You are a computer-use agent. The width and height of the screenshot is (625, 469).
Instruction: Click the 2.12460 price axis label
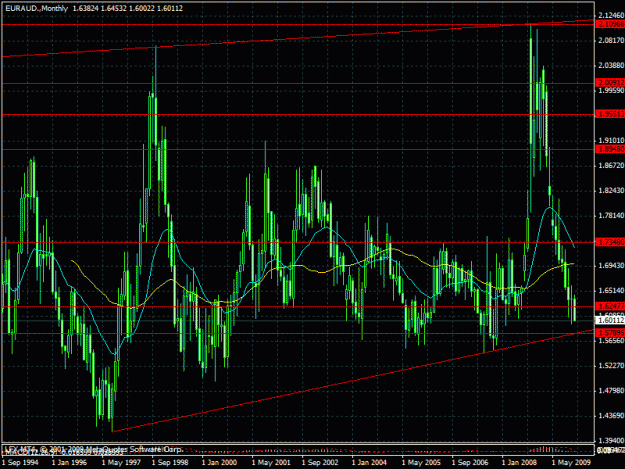(x=611, y=16)
